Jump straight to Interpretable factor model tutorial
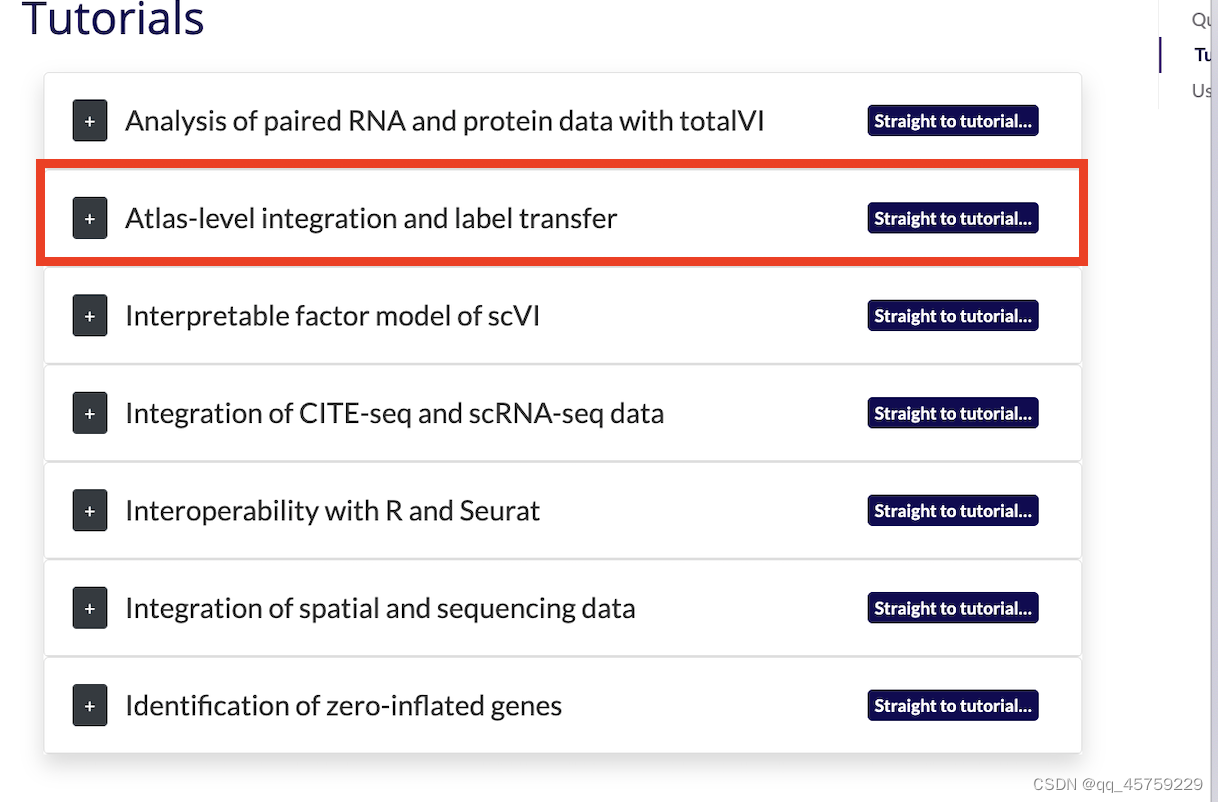The height and width of the screenshot is (802, 1218). click(x=952, y=316)
